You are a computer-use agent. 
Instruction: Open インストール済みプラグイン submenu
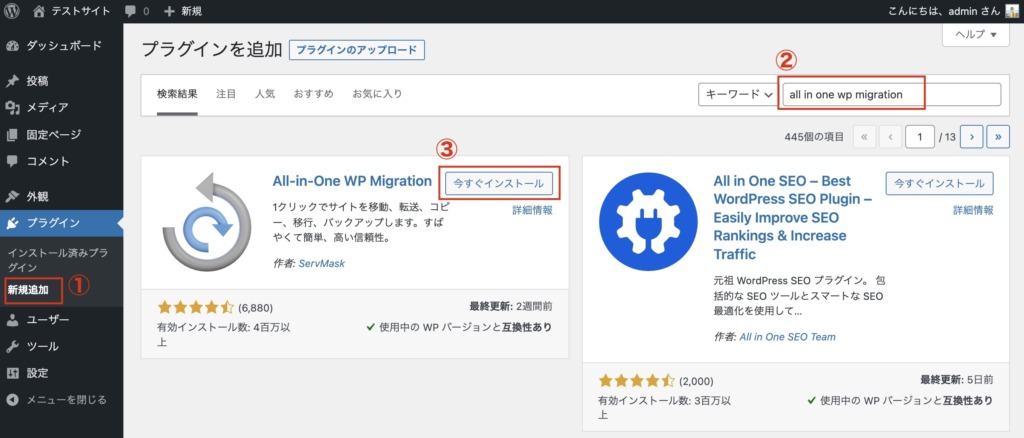(58, 259)
